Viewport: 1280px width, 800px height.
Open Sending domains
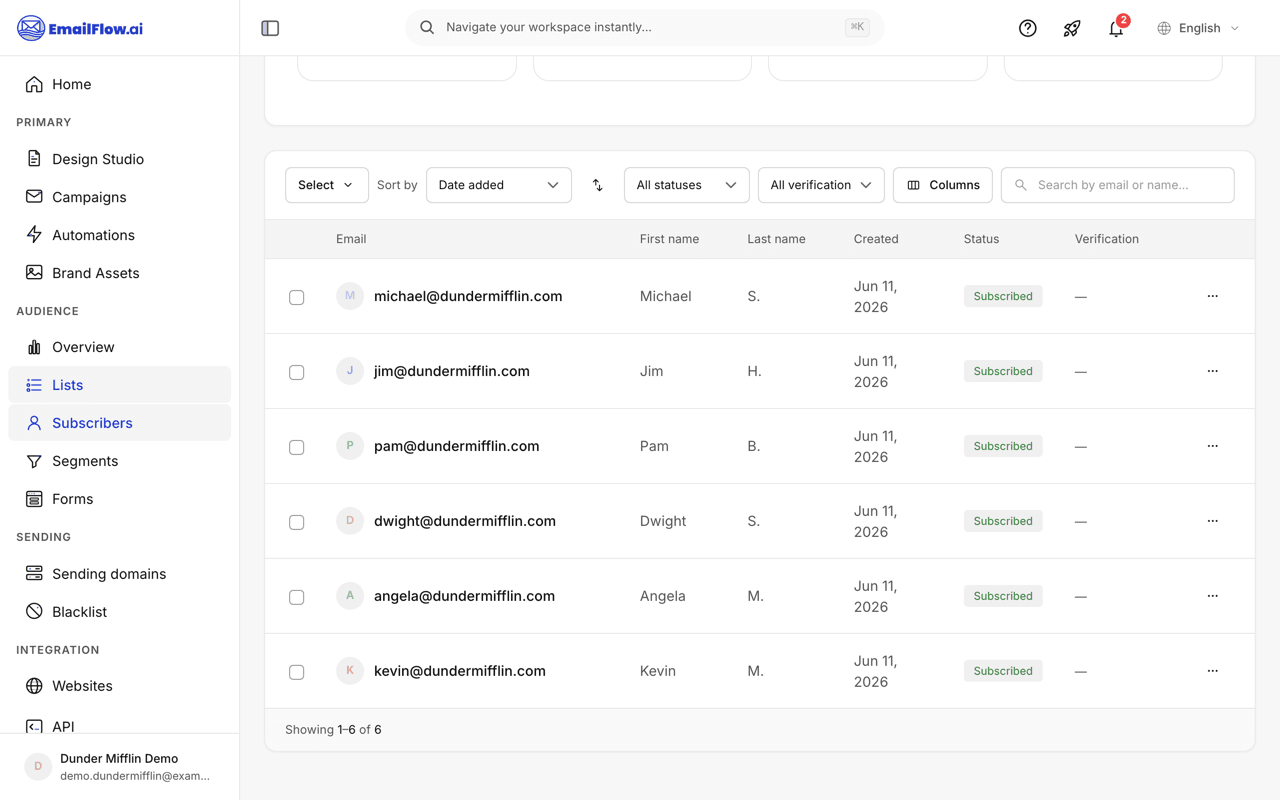[120, 574]
